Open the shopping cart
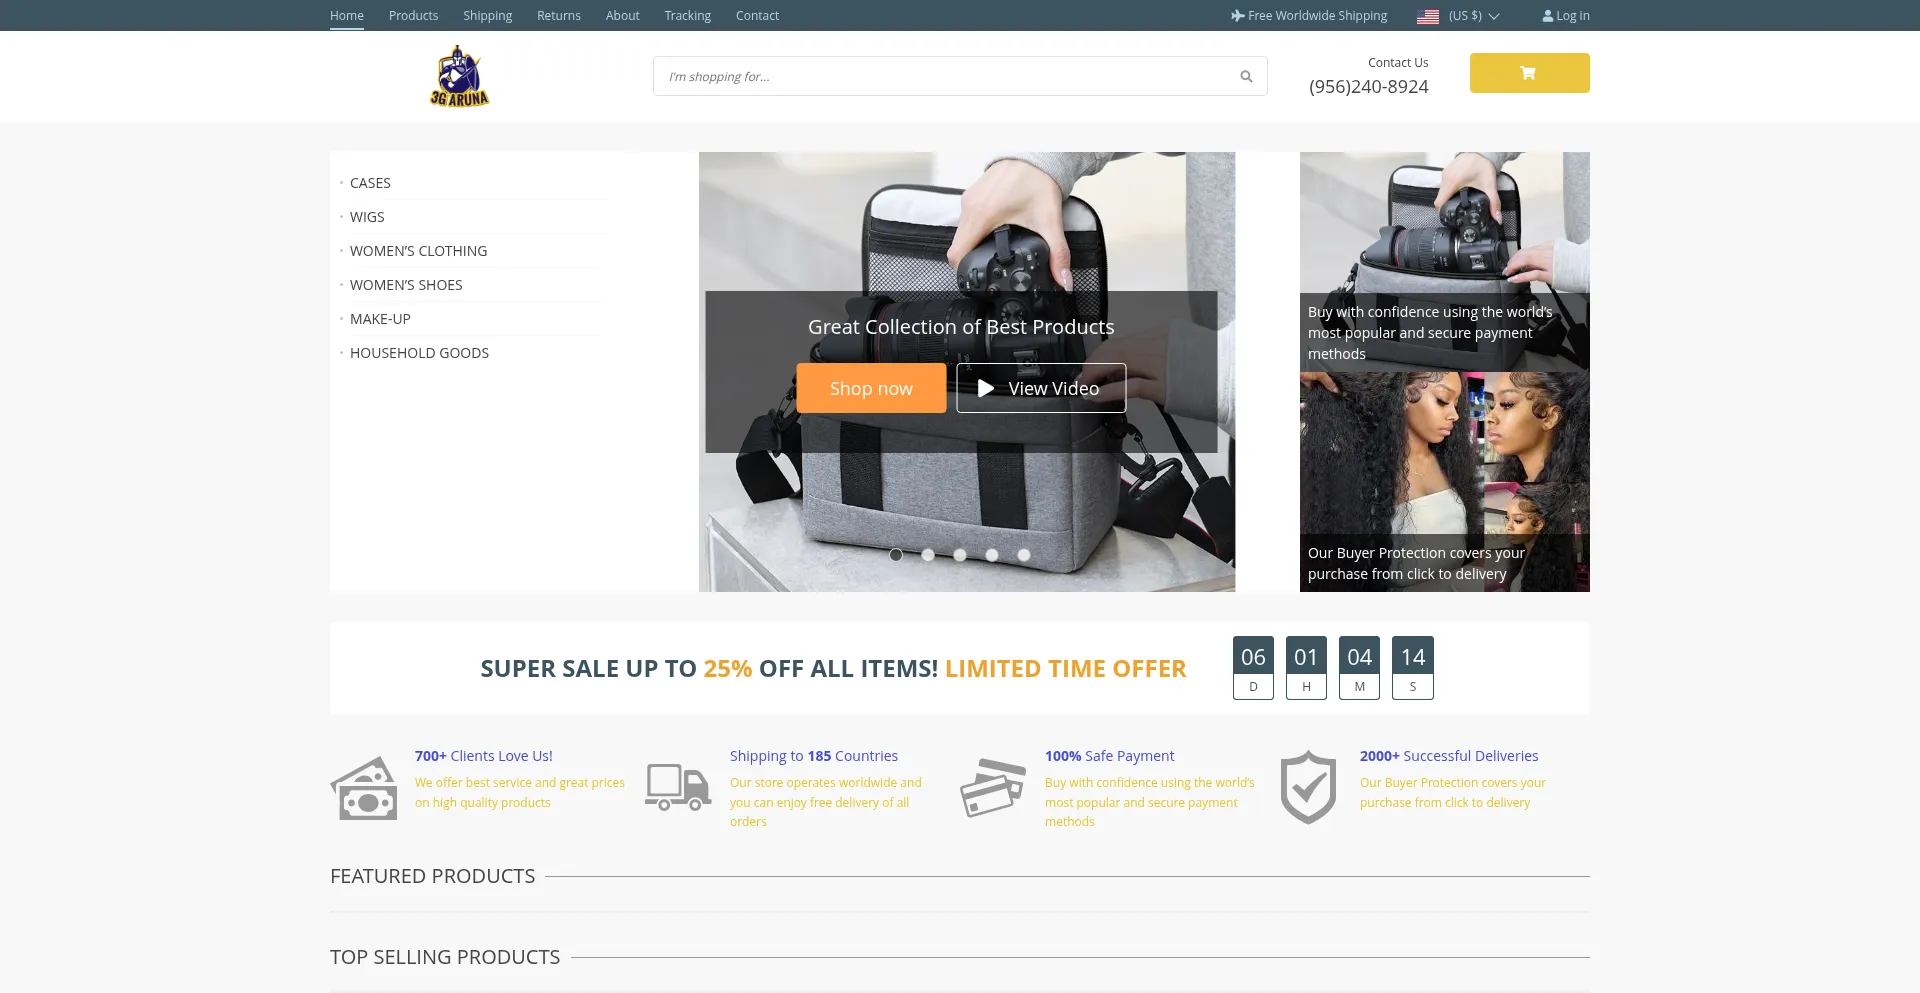Image resolution: width=1920 pixels, height=993 pixels. pos(1528,73)
